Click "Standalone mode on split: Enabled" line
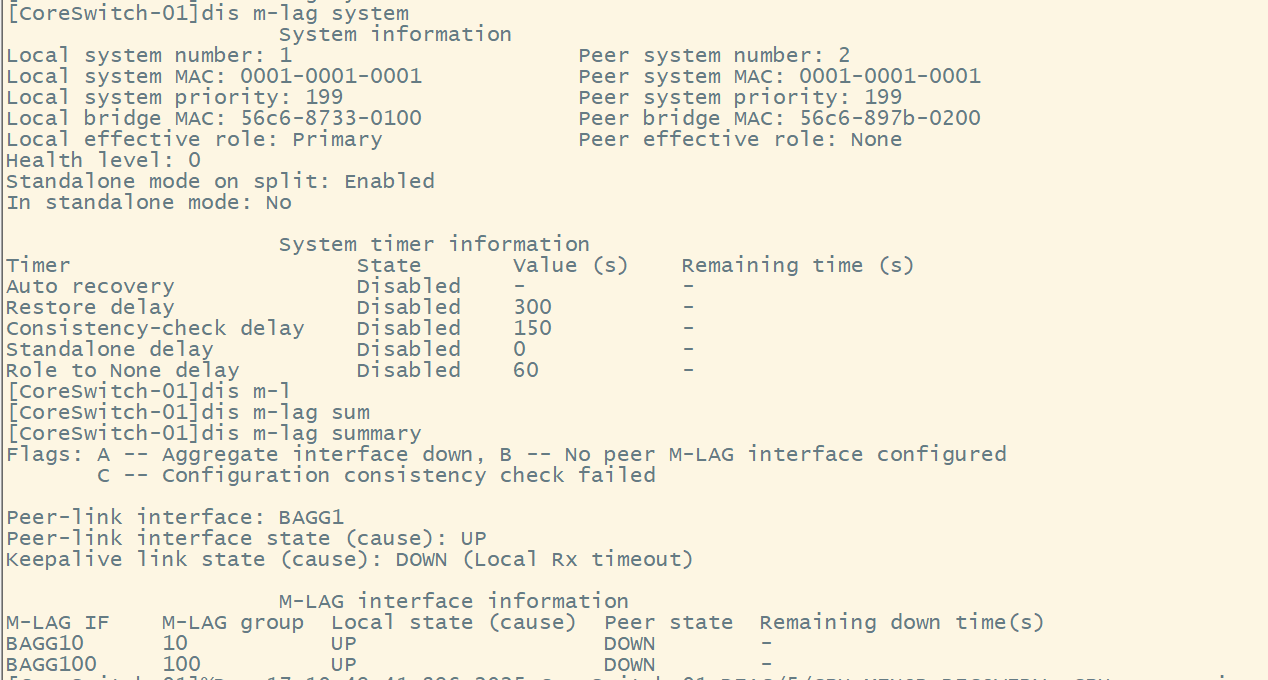This screenshot has width=1268, height=680. pyautogui.click(x=220, y=181)
